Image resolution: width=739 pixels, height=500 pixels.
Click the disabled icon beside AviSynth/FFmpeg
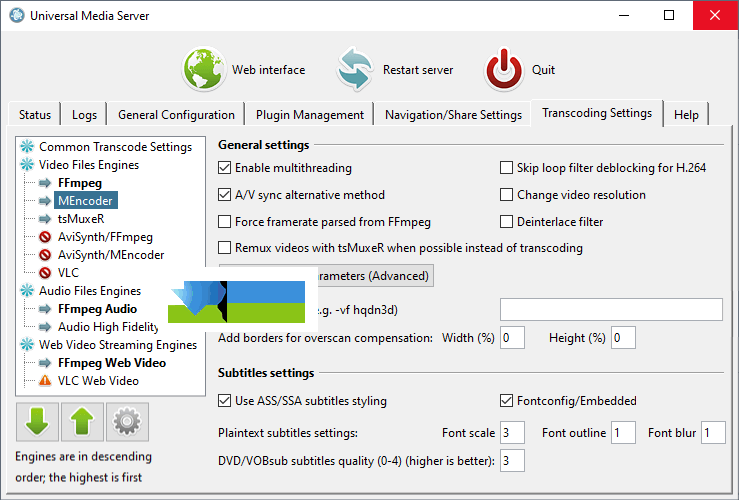click(x=45, y=237)
